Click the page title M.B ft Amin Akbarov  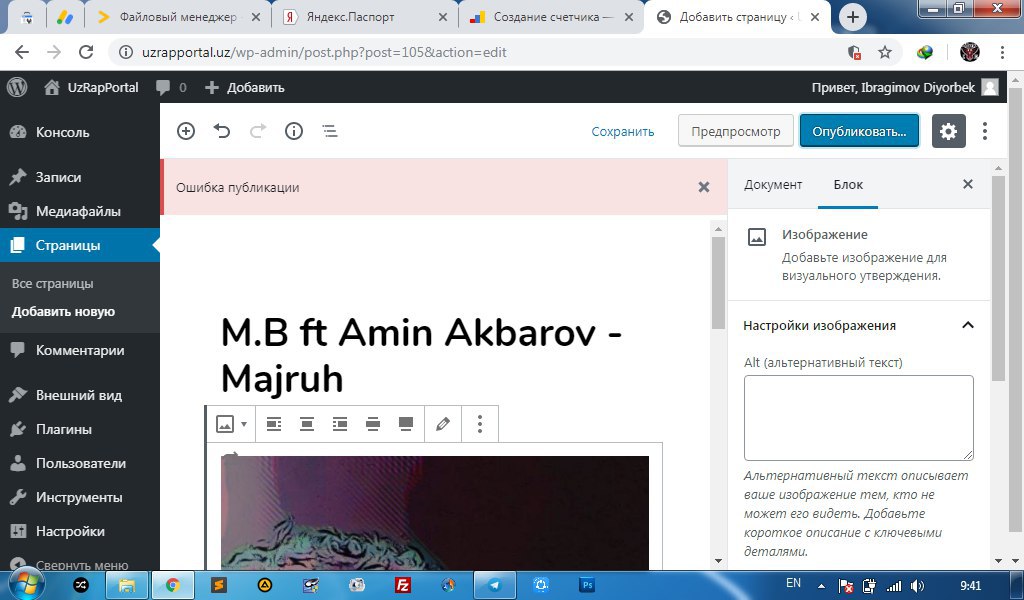[421, 355]
